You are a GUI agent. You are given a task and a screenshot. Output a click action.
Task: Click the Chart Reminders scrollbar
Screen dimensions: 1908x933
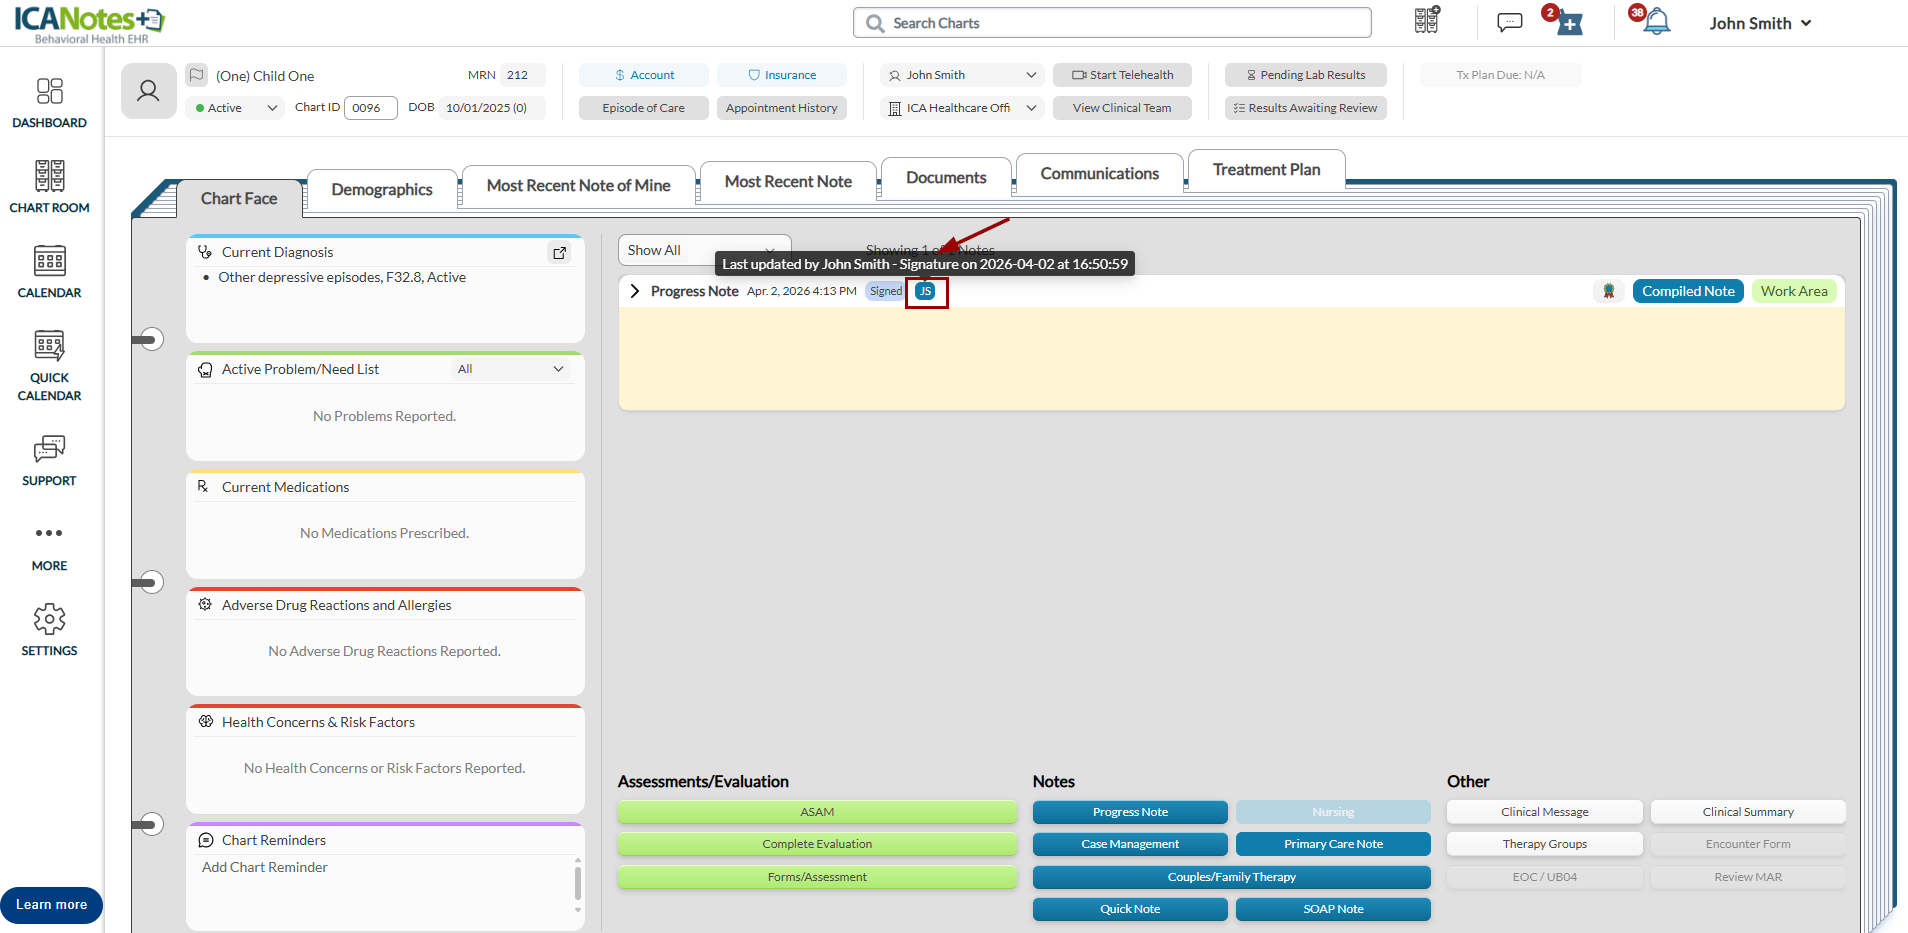(x=577, y=884)
